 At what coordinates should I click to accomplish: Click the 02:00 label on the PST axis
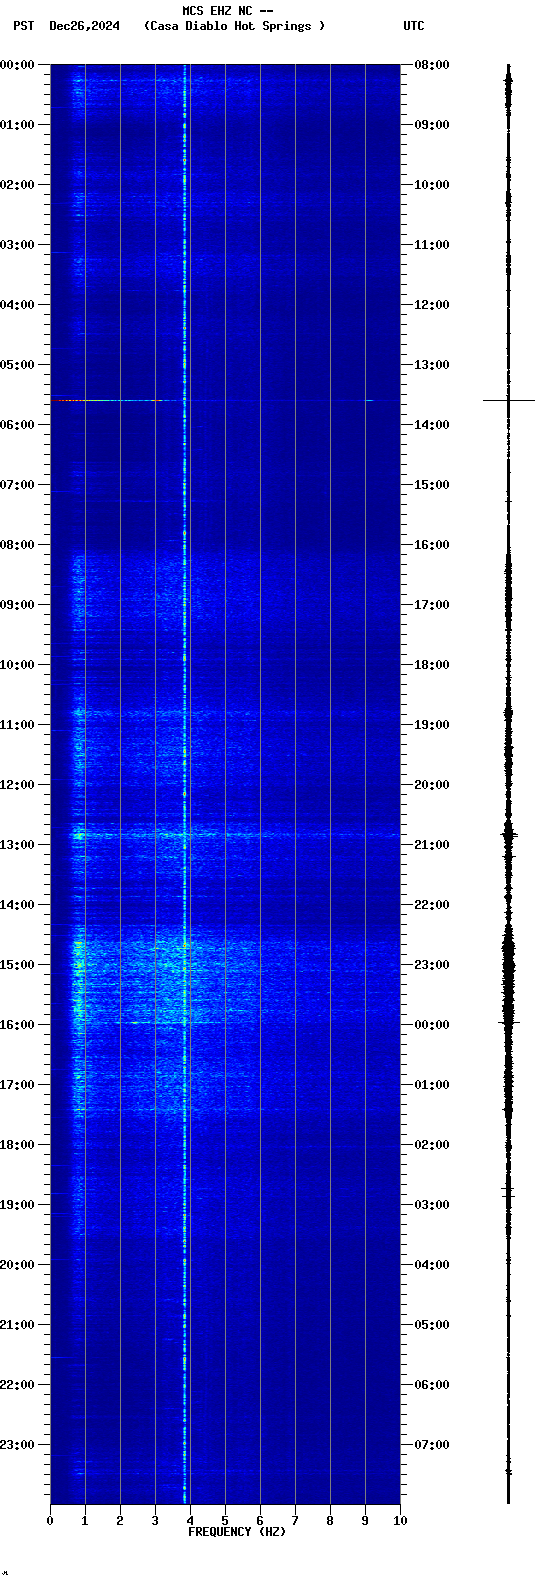(x=18, y=185)
